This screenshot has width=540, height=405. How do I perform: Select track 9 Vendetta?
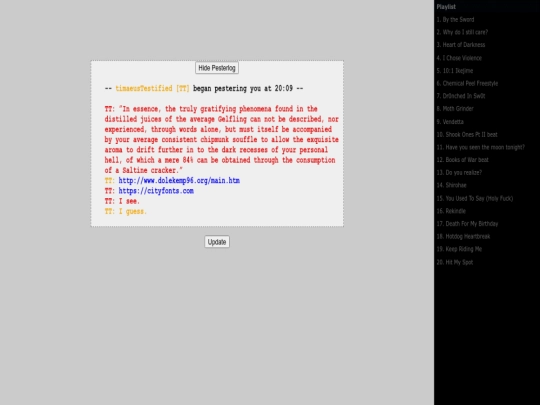point(450,122)
